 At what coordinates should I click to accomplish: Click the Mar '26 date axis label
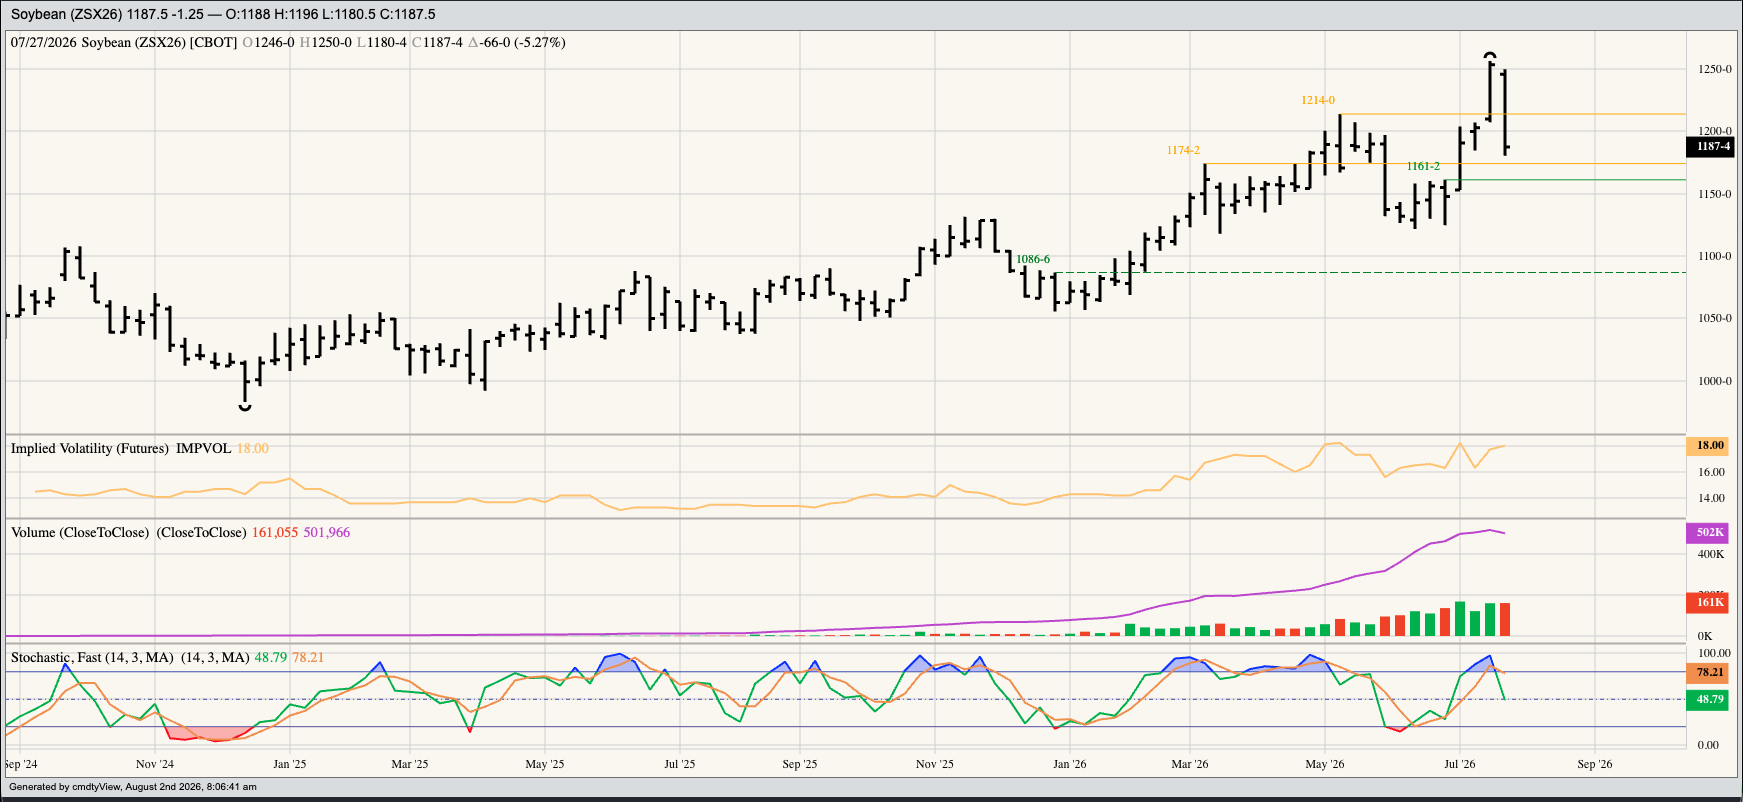tap(1190, 764)
